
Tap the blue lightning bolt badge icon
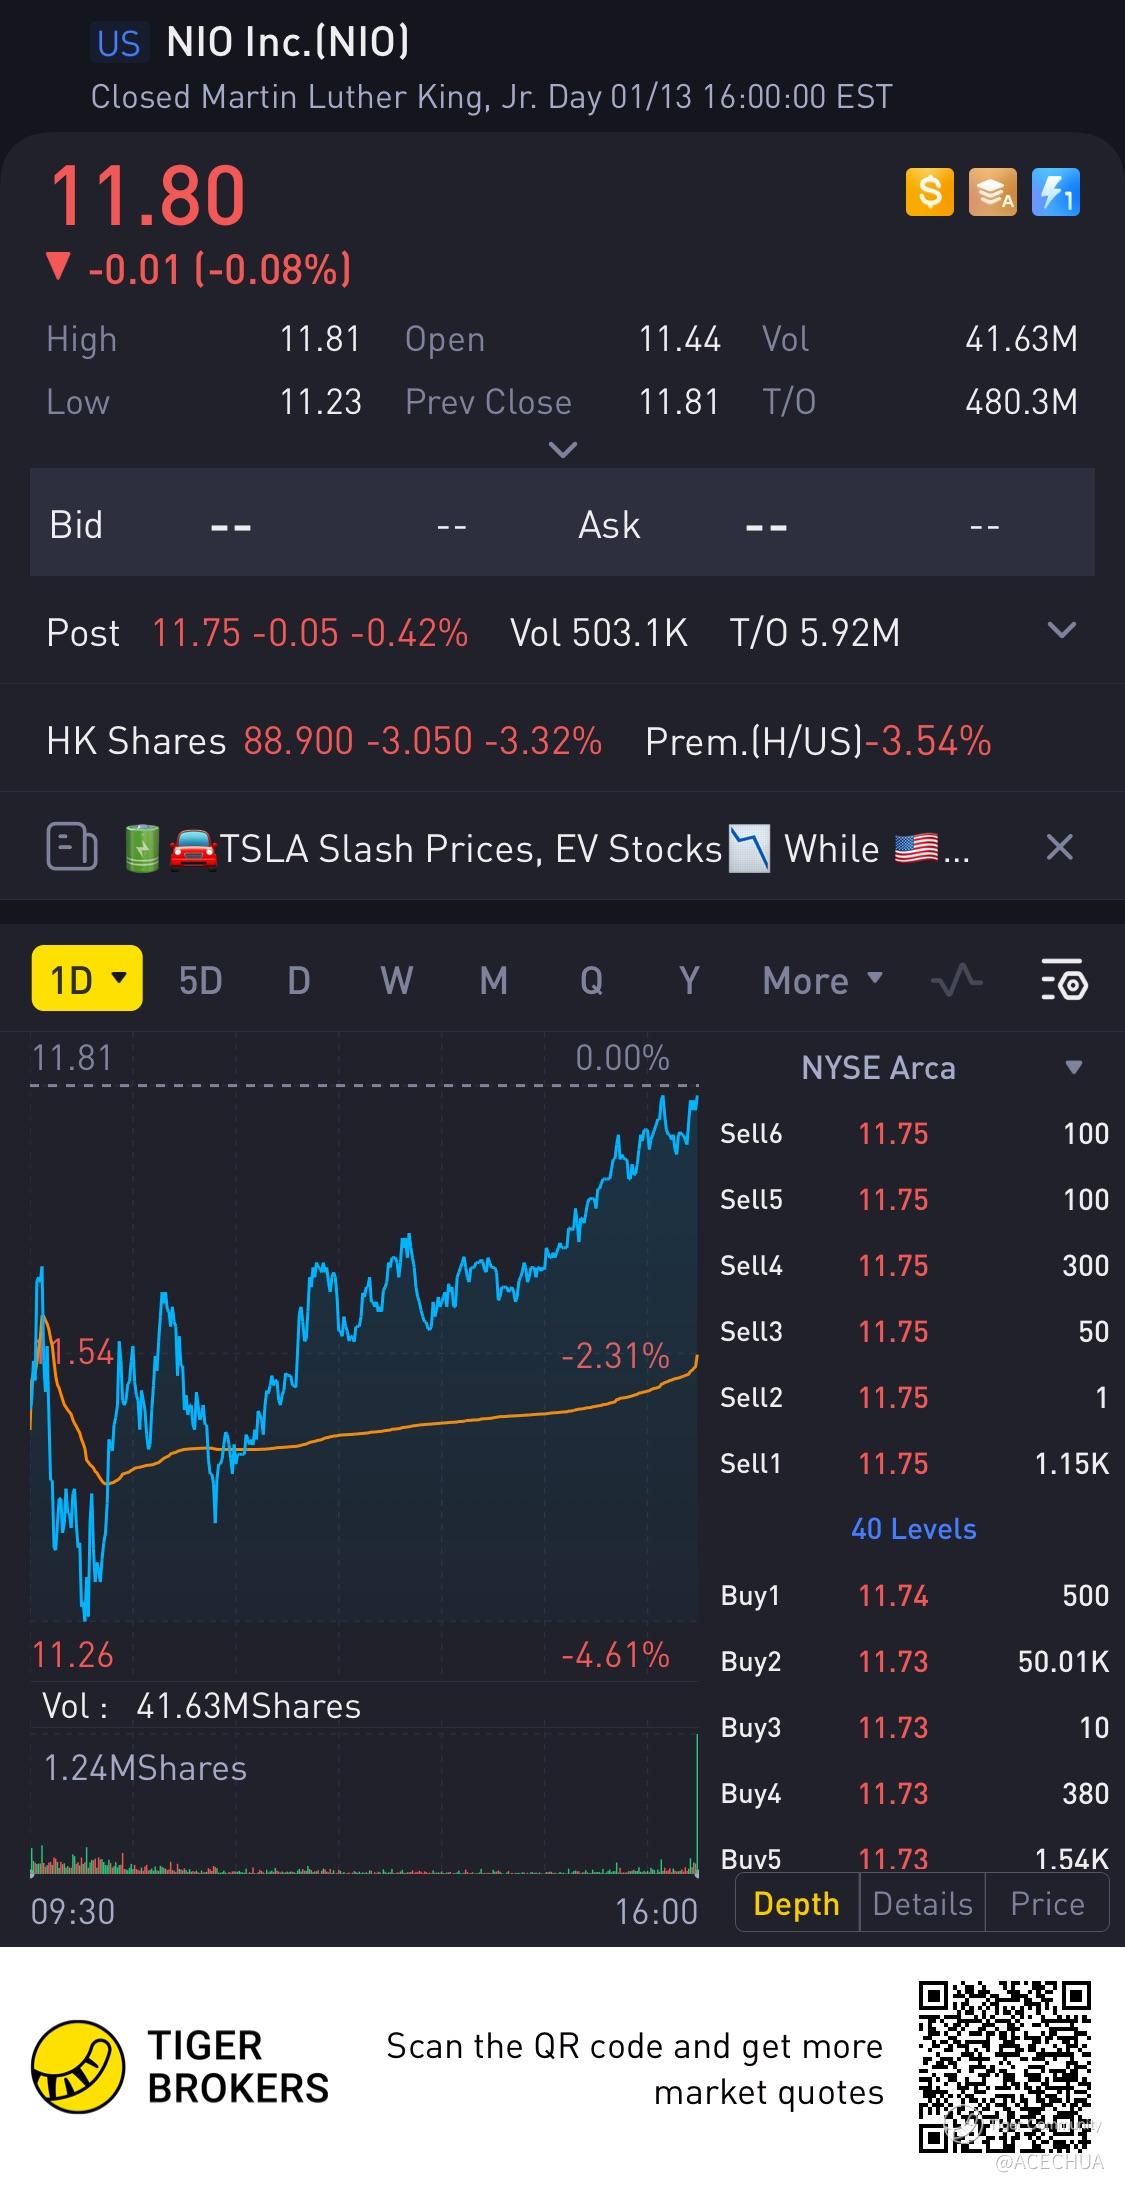click(1055, 192)
